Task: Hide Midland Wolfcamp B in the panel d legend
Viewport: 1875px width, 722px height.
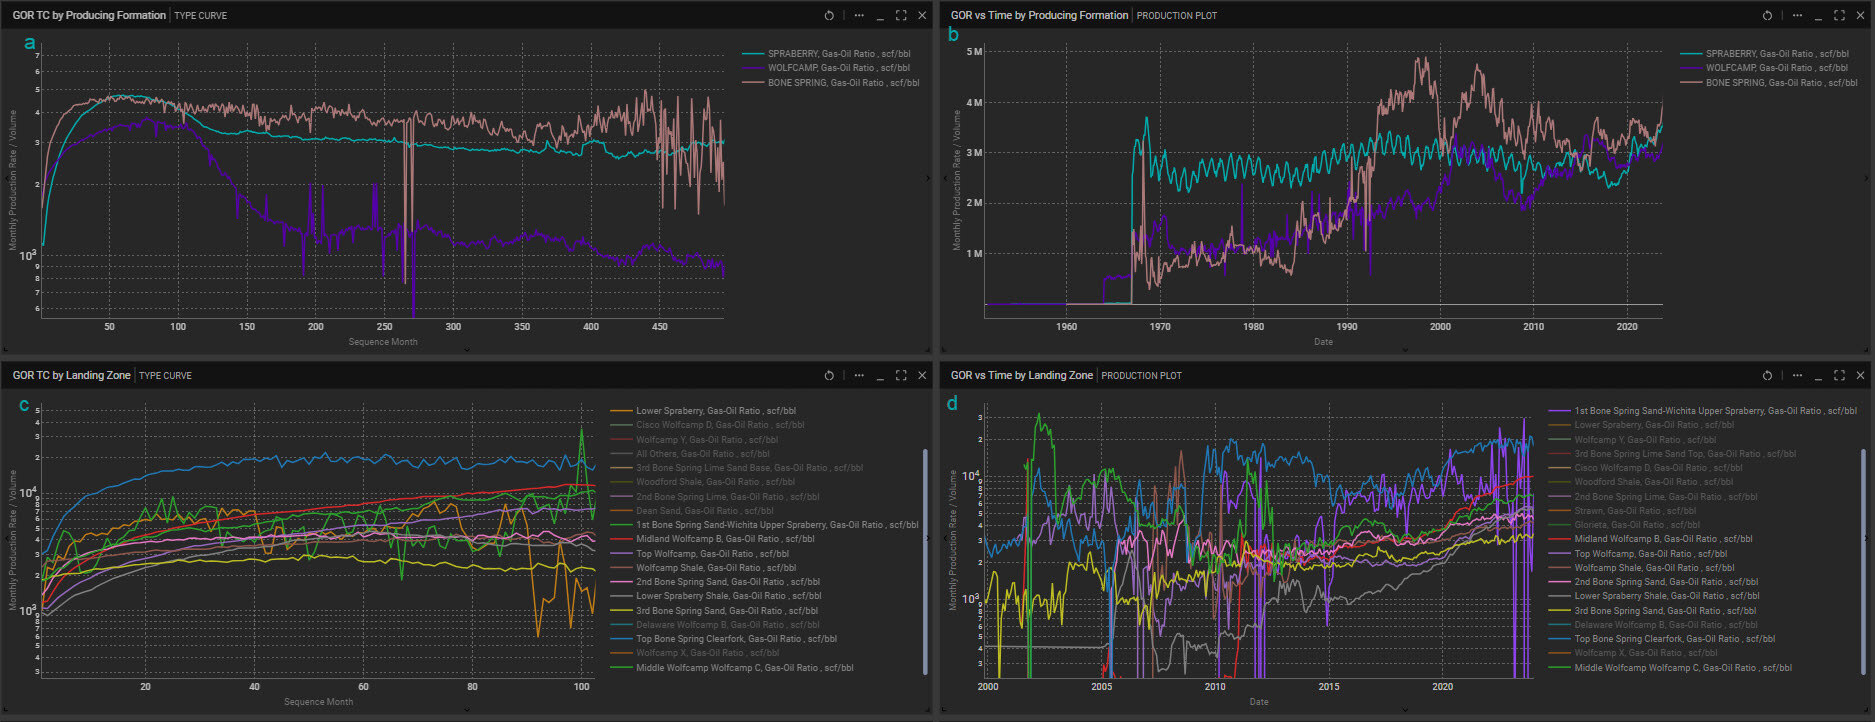Action: [1663, 539]
